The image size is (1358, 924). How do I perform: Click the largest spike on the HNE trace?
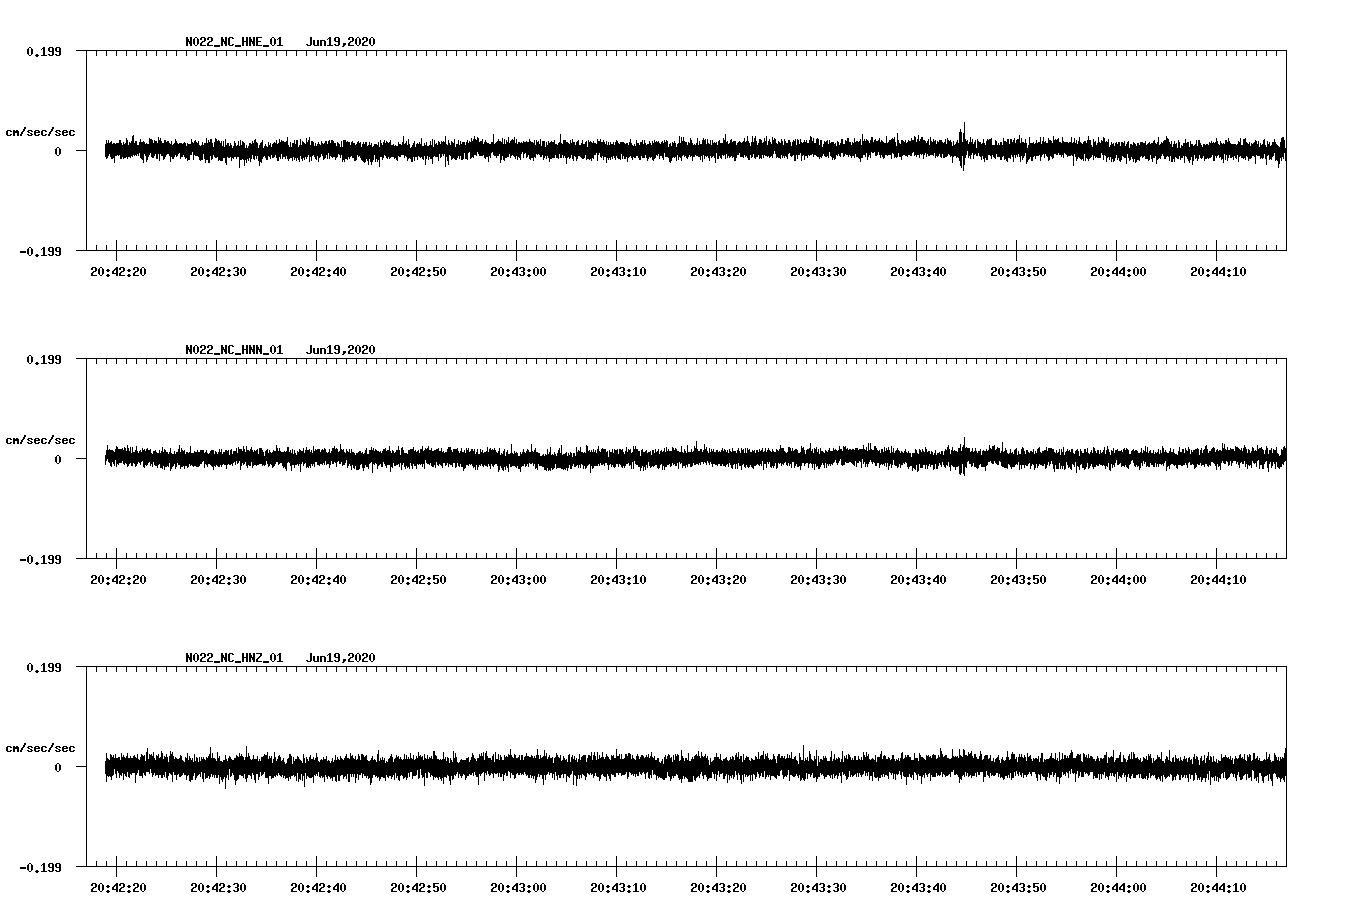click(963, 146)
